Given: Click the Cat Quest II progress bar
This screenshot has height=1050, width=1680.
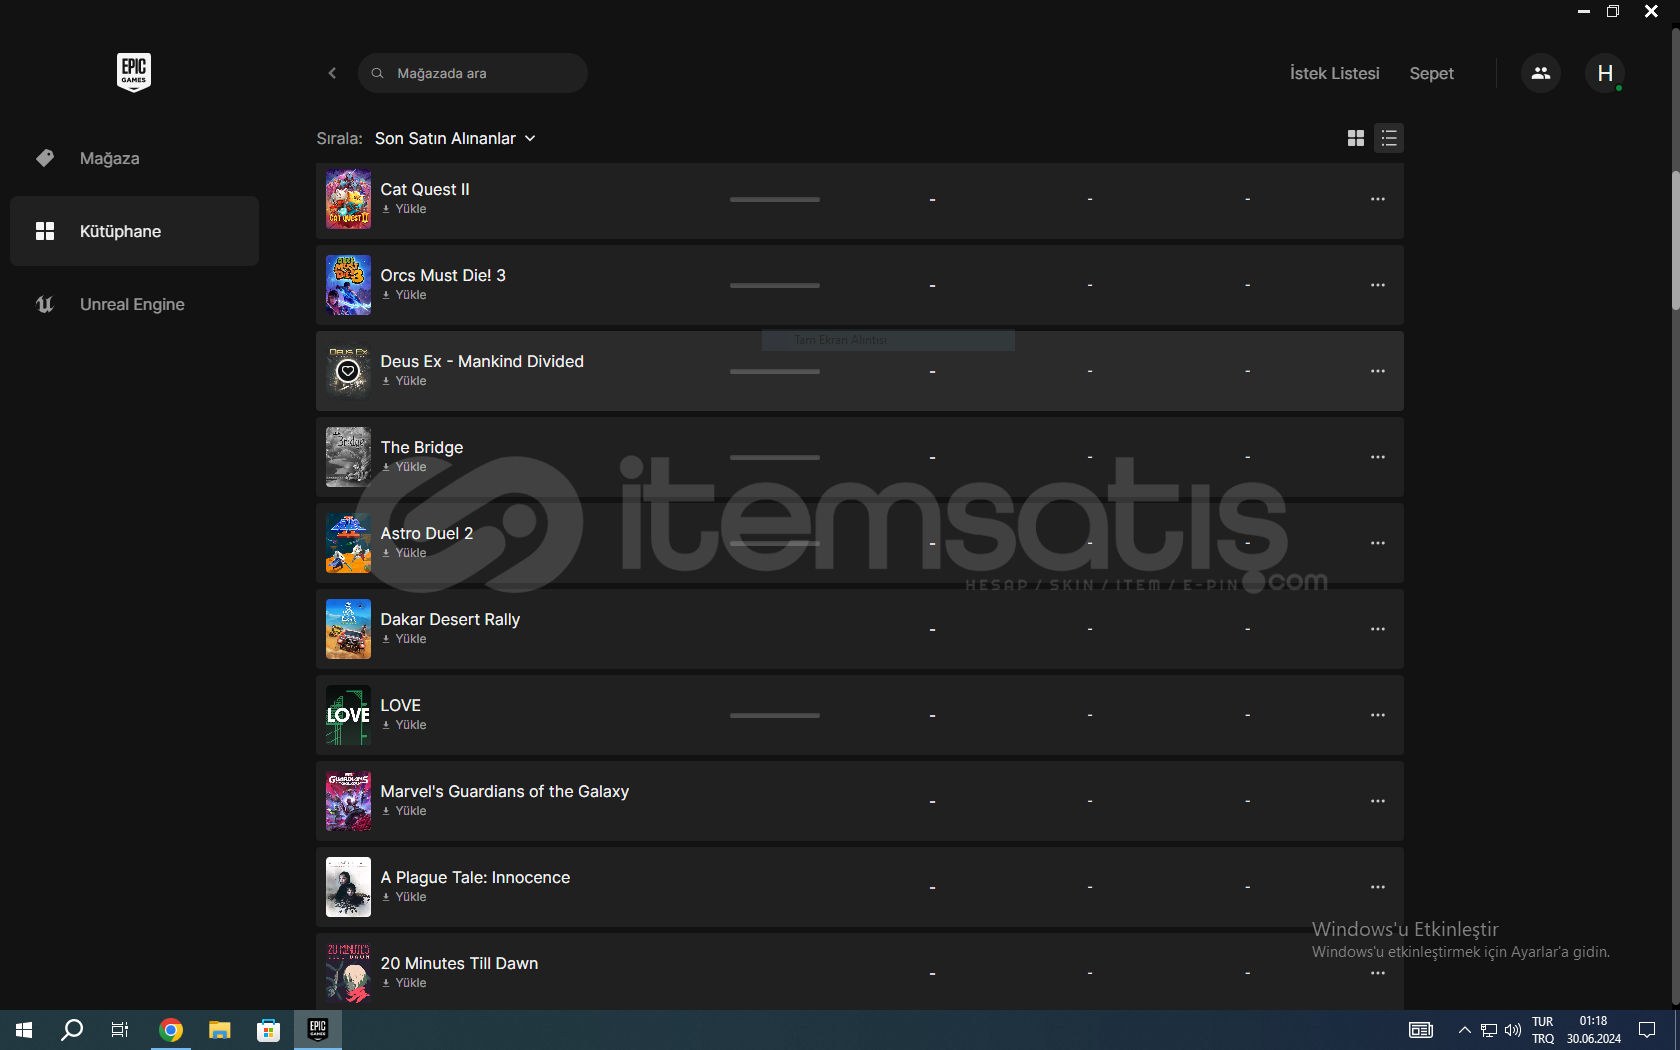Looking at the screenshot, I should pyautogui.click(x=775, y=199).
